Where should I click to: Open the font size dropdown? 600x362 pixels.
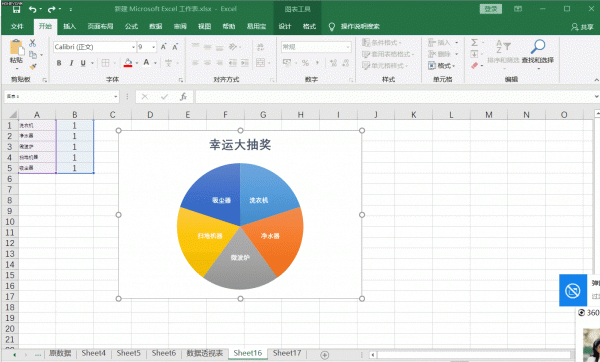point(153,47)
